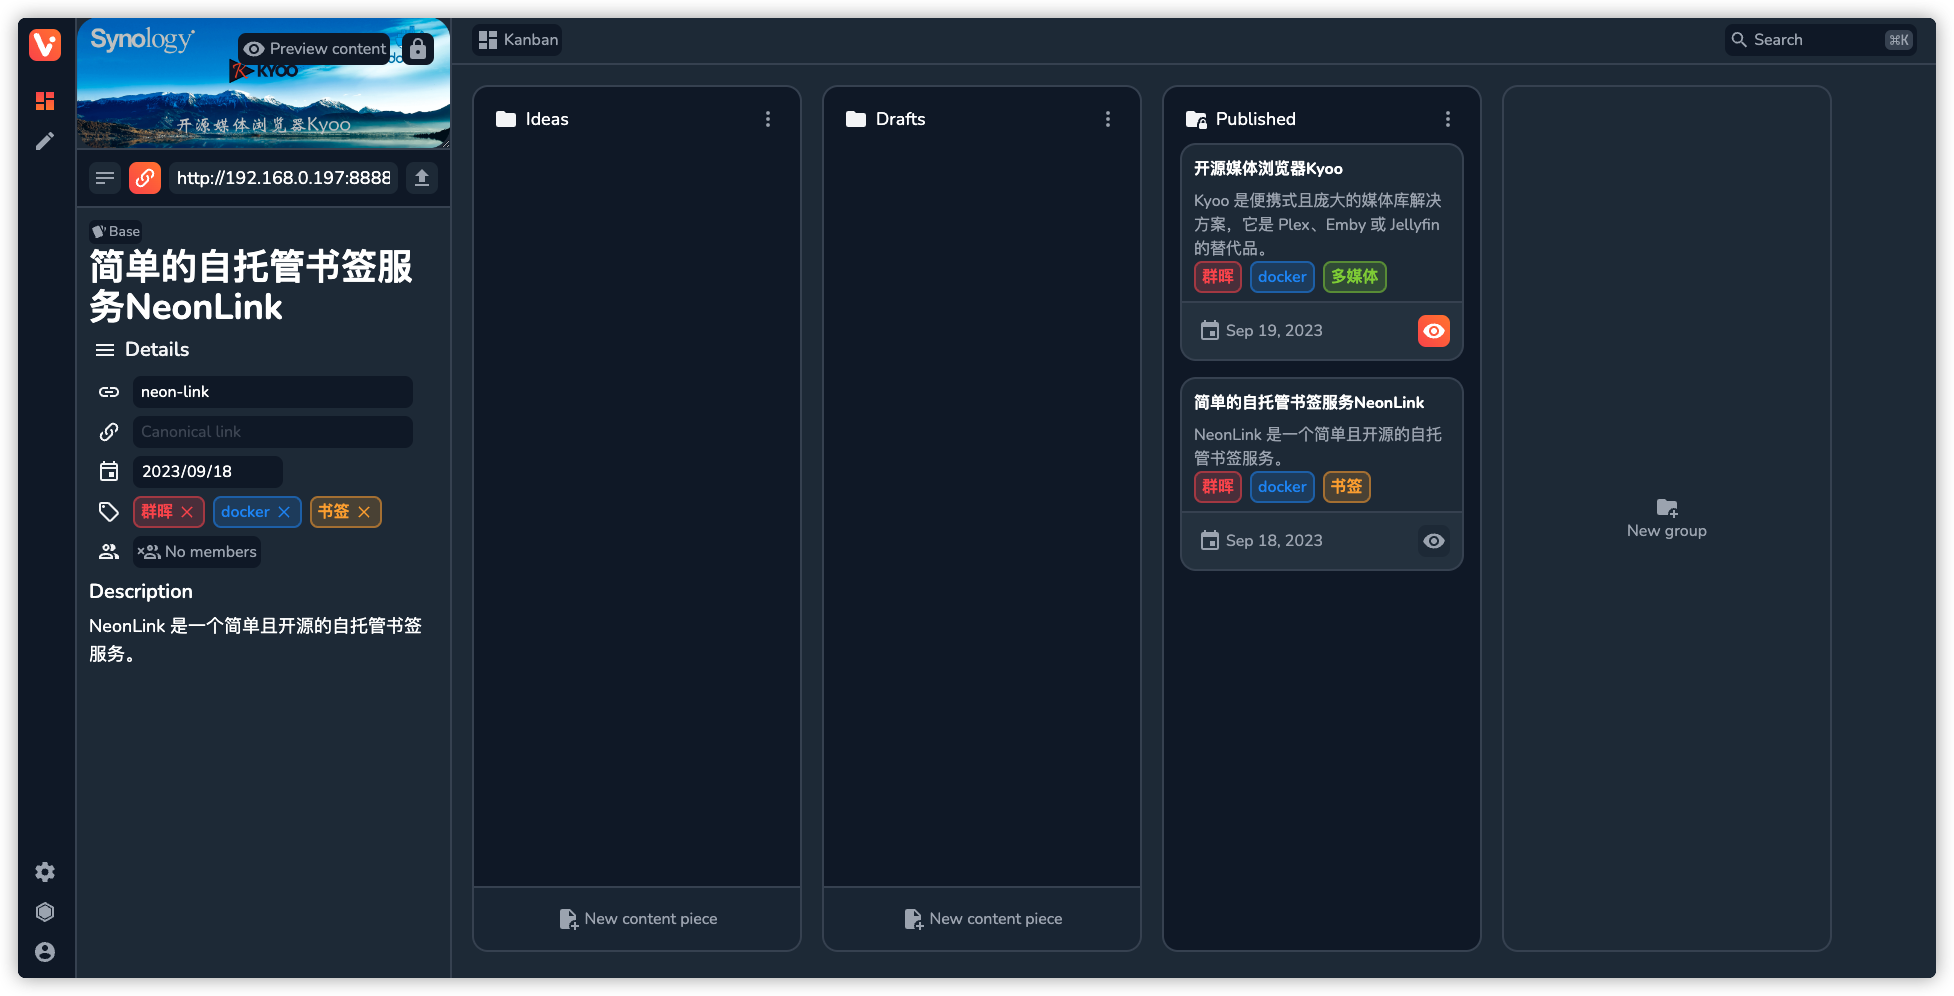Click the Drafts folder icon
1954x996 pixels.
(856, 119)
